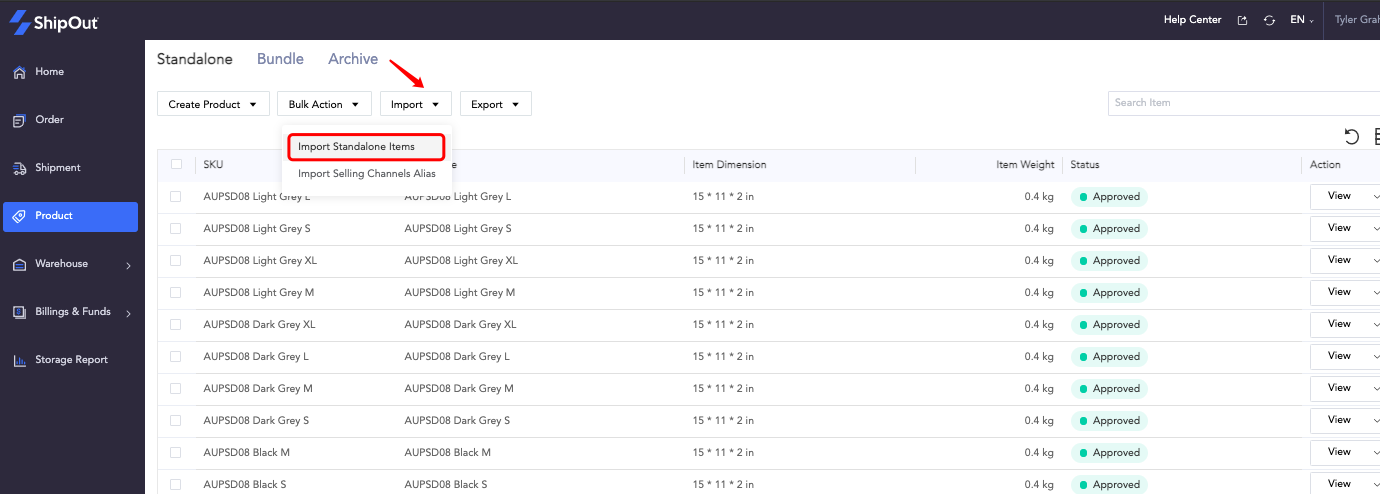Image resolution: width=1380 pixels, height=494 pixels.
Task: Open the Storage Report chart icon
Action: point(19,360)
